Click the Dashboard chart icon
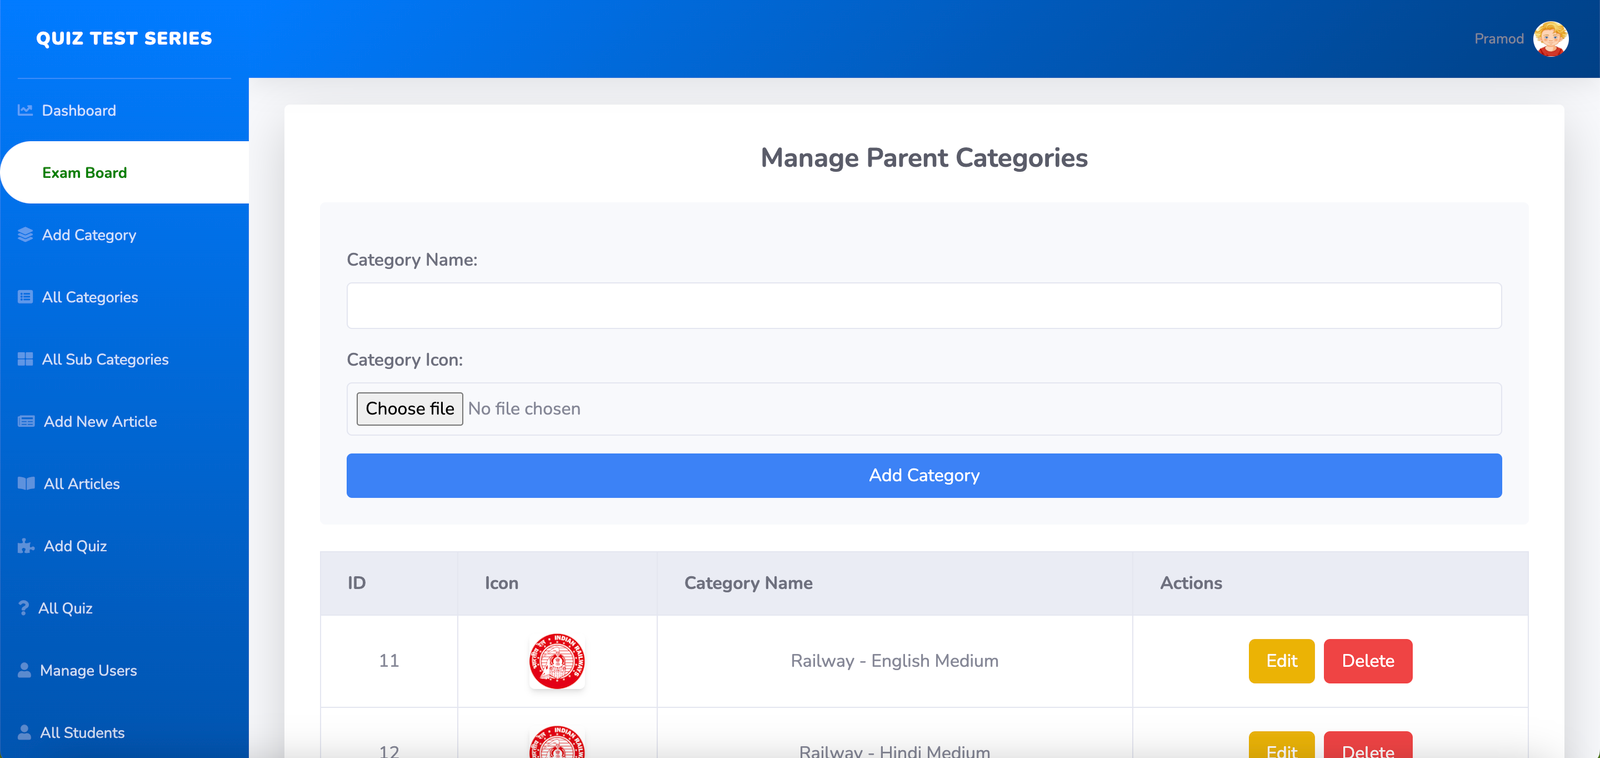1600x758 pixels. [x=25, y=110]
